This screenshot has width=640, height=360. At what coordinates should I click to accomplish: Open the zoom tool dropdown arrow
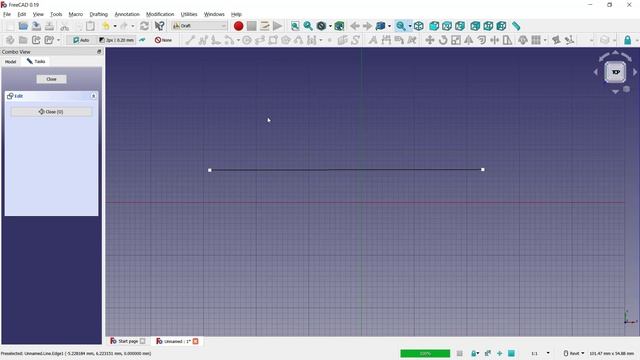pos(410,26)
